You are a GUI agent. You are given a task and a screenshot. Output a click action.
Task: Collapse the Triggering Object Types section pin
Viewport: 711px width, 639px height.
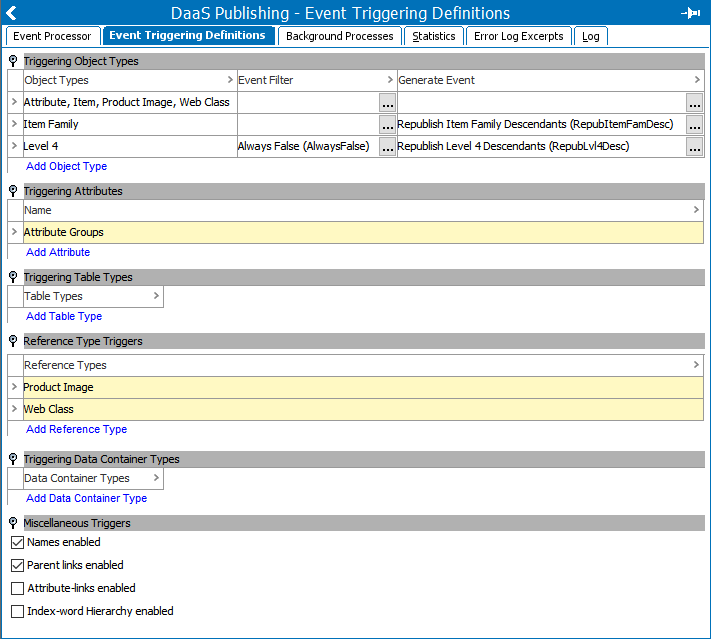(13, 61)
